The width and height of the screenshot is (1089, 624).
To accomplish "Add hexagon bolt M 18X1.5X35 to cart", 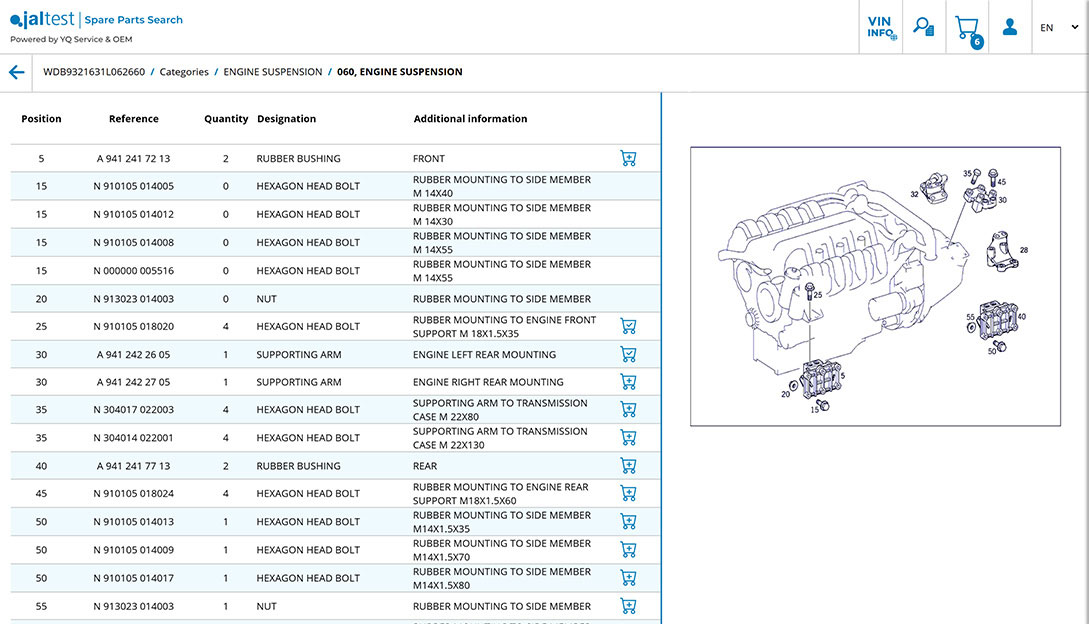I will (x=628, y=326).
